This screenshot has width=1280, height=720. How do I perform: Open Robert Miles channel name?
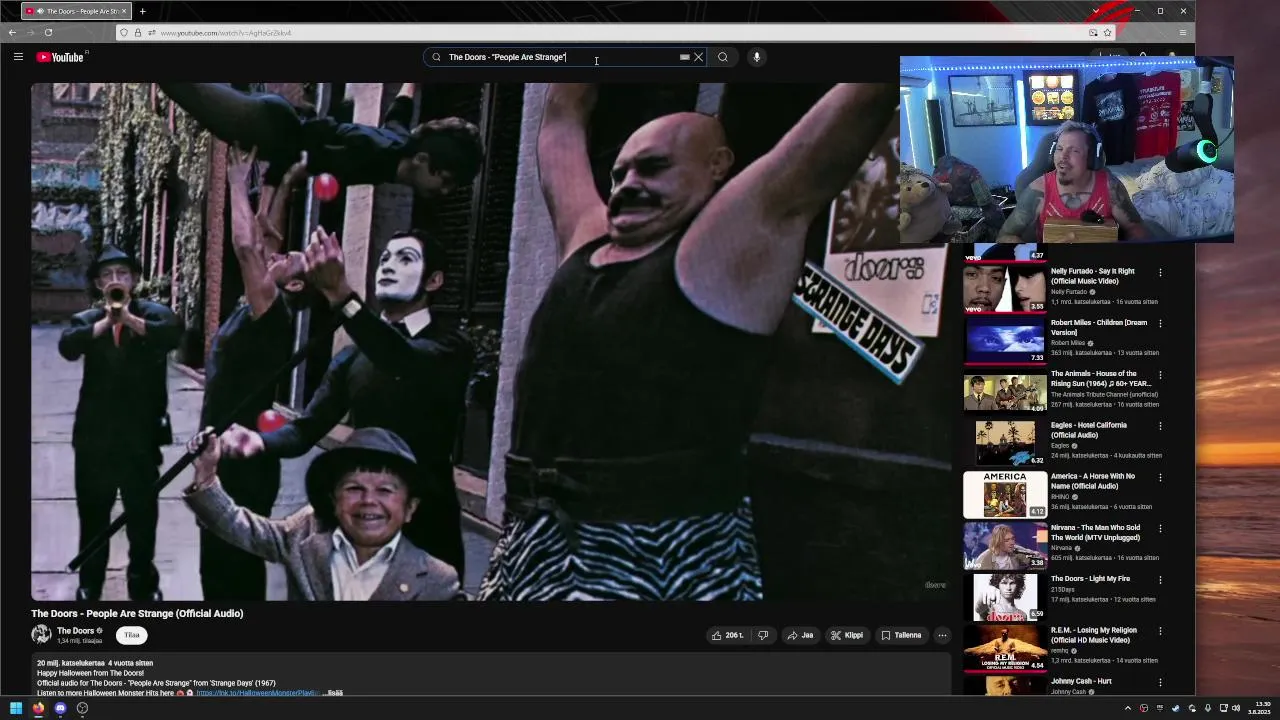click(1068, 343)
